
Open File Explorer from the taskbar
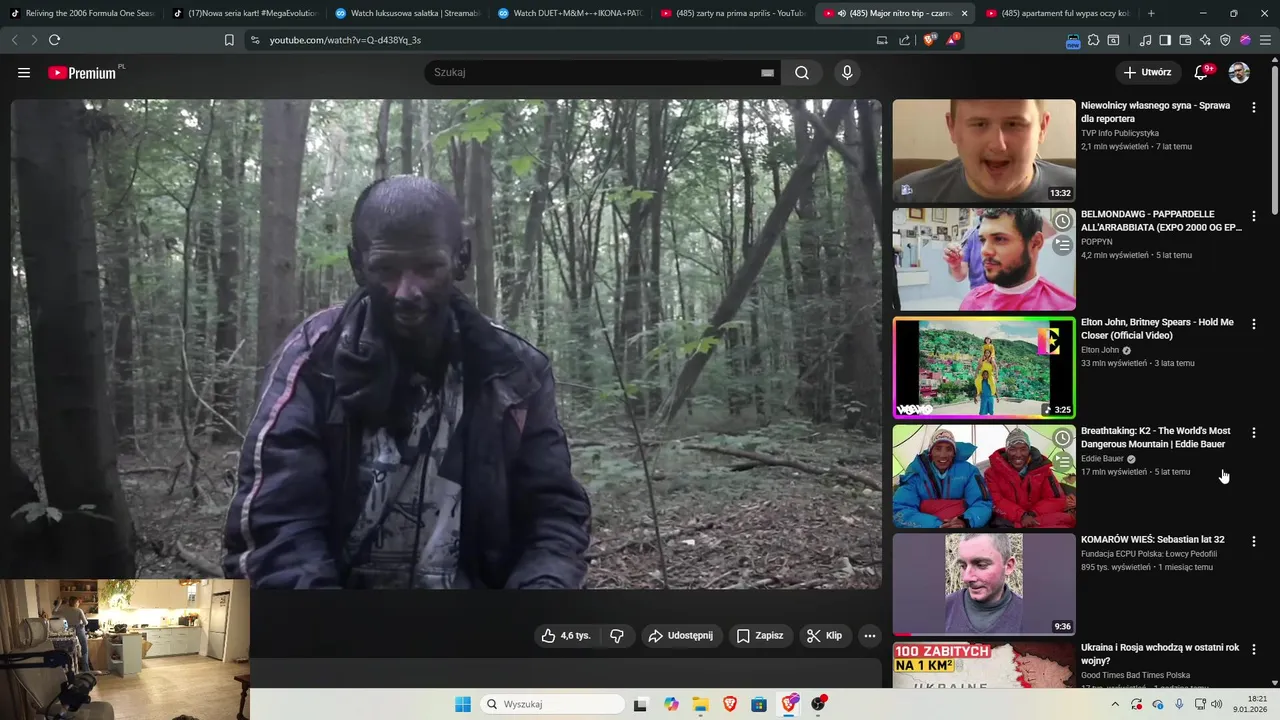[x=700, y=704]
